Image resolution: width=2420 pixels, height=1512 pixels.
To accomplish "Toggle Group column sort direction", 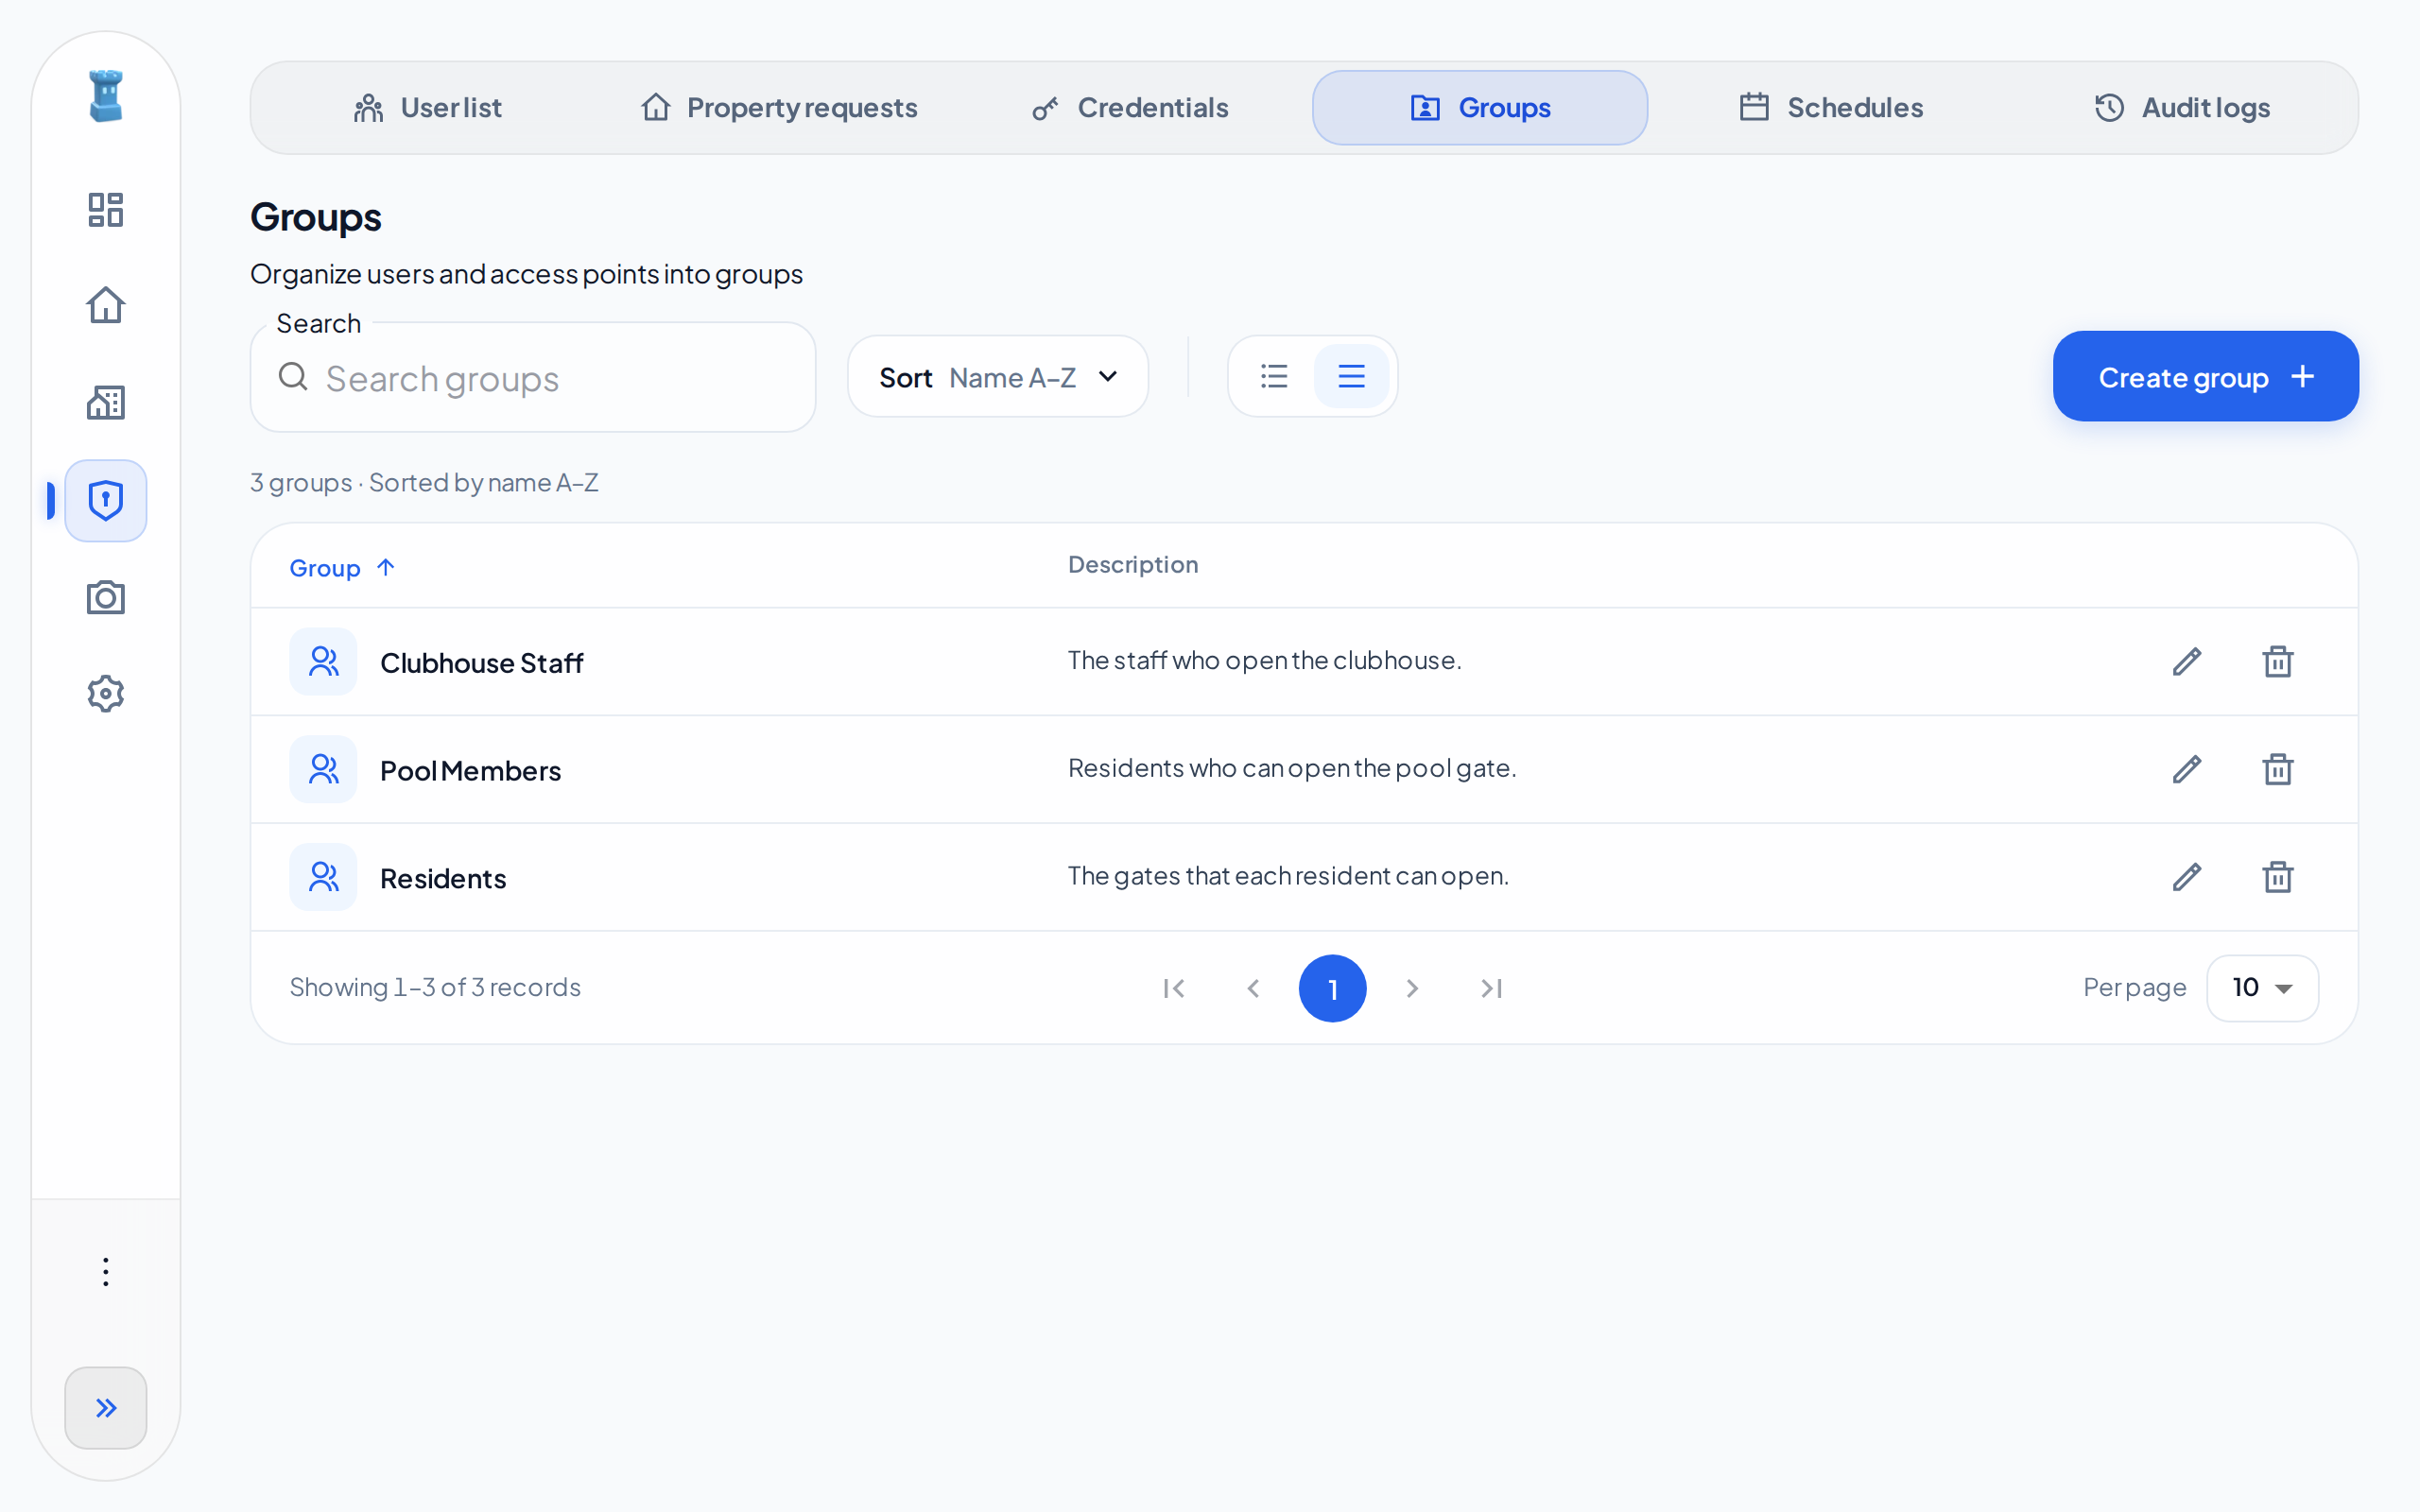I will (342, 567).
